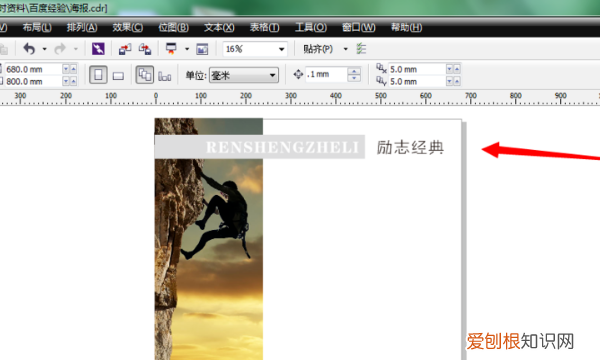Open the 排列(A) menu
Viewport: 600px width, 360px height.
click(x=82, y=27)
